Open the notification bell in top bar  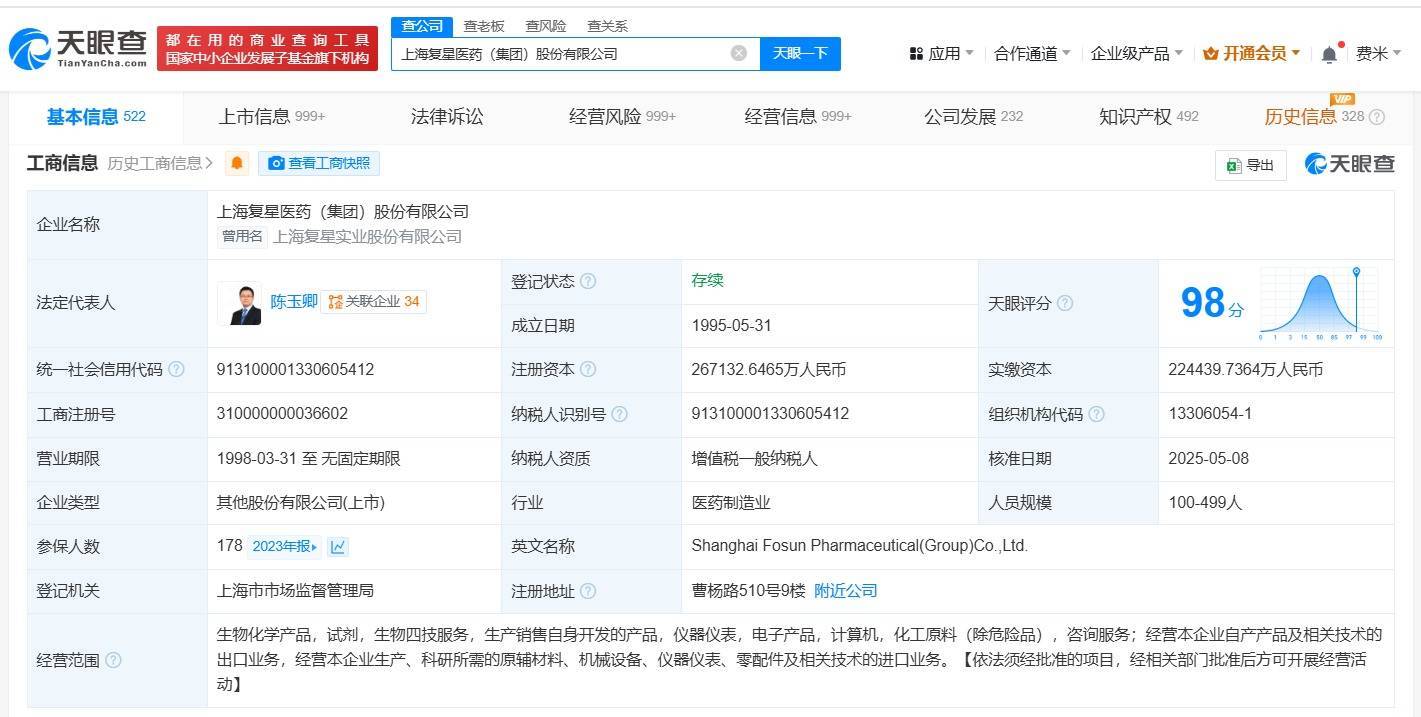[x=1329, y=54]
